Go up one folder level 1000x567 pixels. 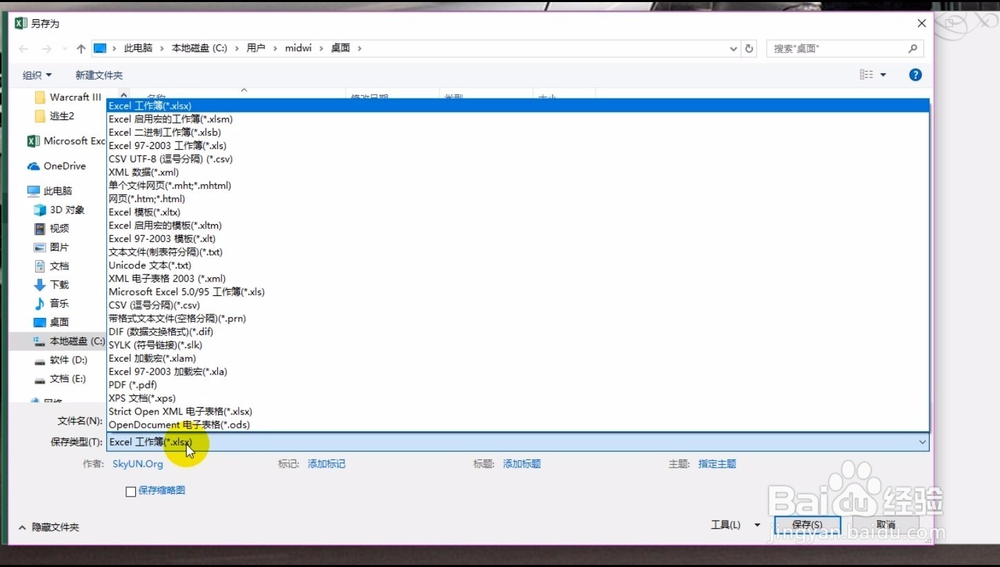click(x=81, y=48)
